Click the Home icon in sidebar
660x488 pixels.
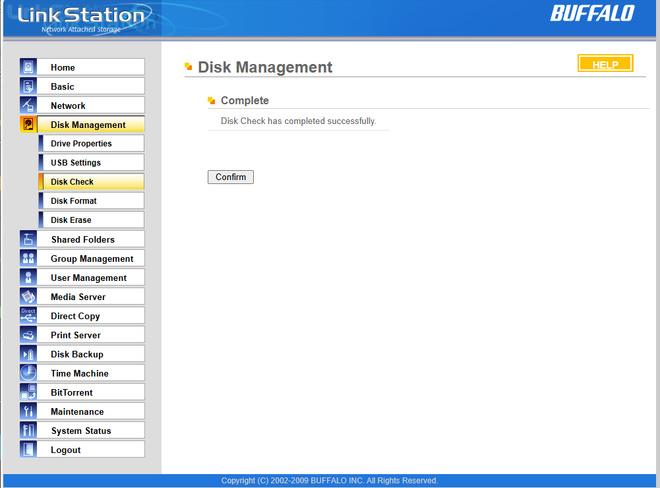[28, 67]
